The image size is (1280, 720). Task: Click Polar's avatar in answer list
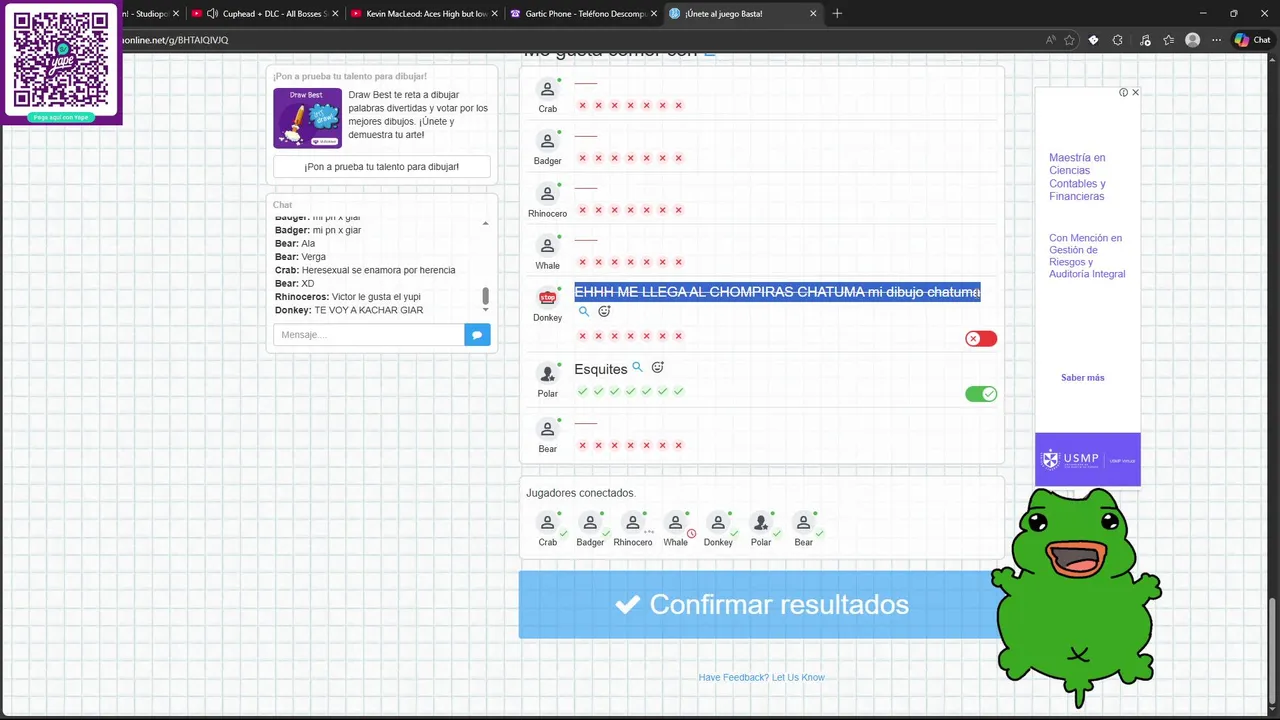[x=547, y=374]
